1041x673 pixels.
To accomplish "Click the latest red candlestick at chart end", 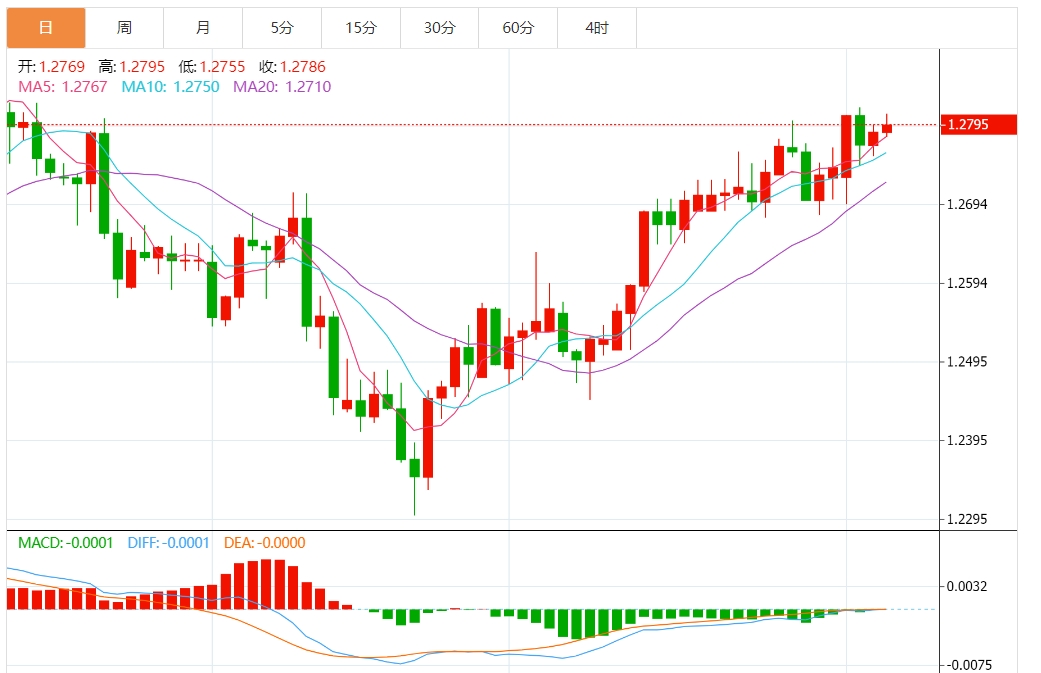I will (887, 128).
